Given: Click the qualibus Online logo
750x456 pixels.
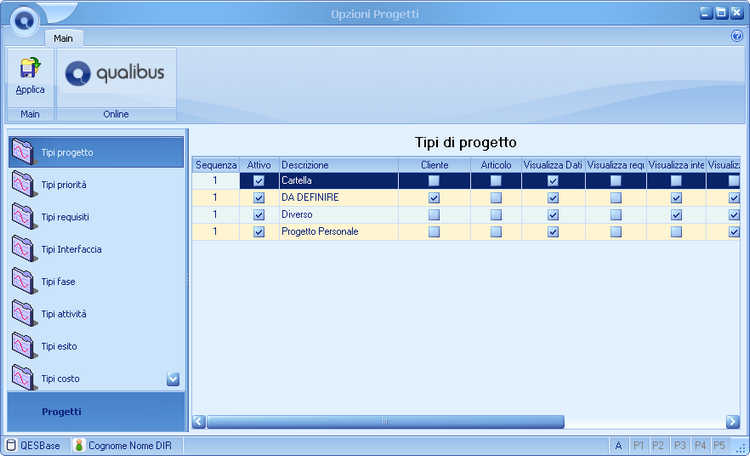Looking at the screenshot, I should pos(115,74).
